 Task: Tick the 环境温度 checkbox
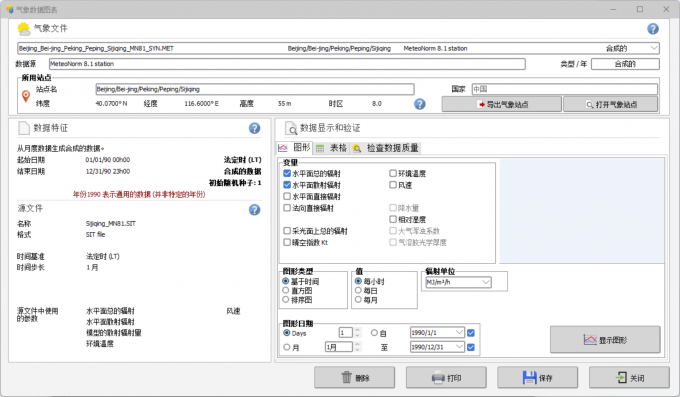(x=393, y=173)
